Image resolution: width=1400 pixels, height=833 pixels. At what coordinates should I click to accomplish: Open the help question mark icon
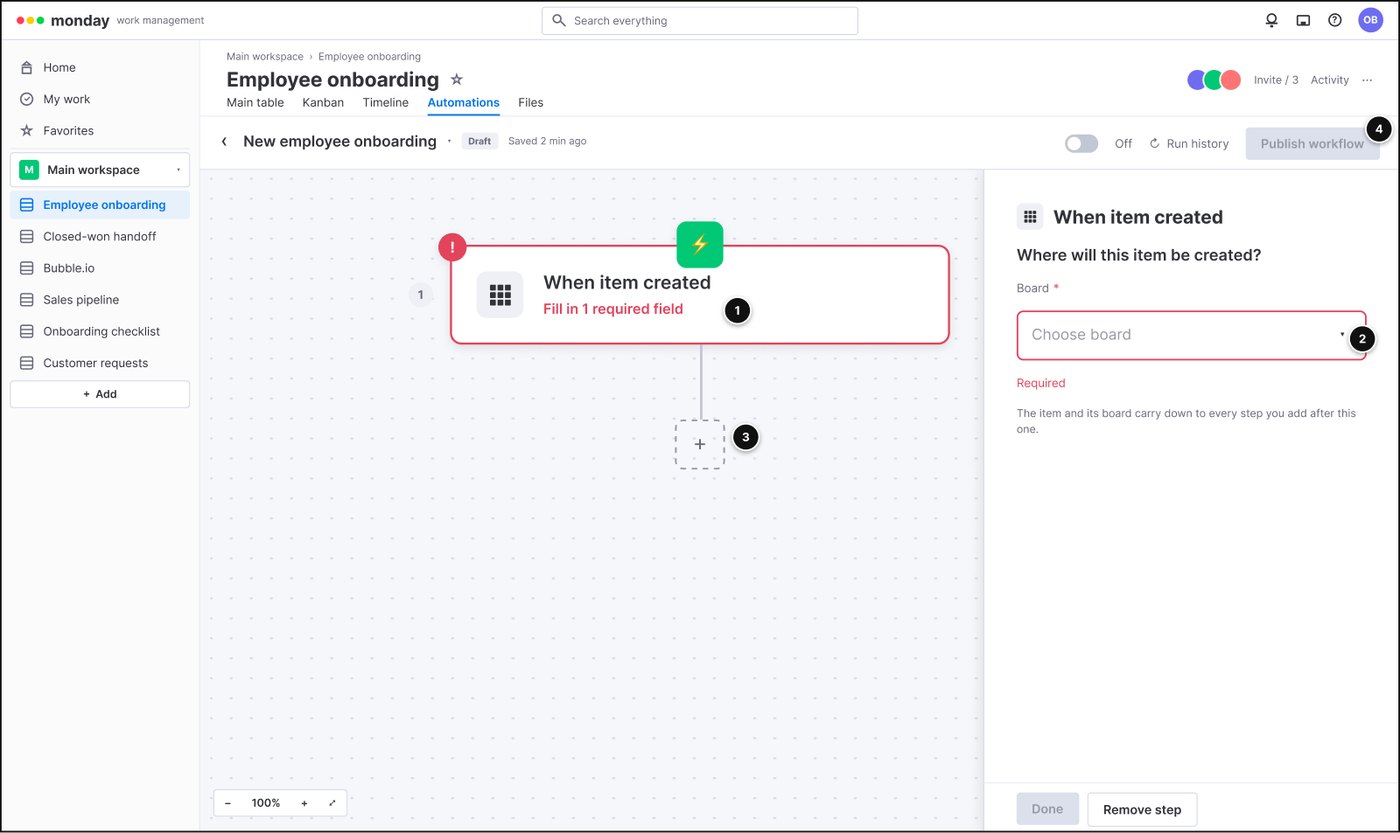1335,20
